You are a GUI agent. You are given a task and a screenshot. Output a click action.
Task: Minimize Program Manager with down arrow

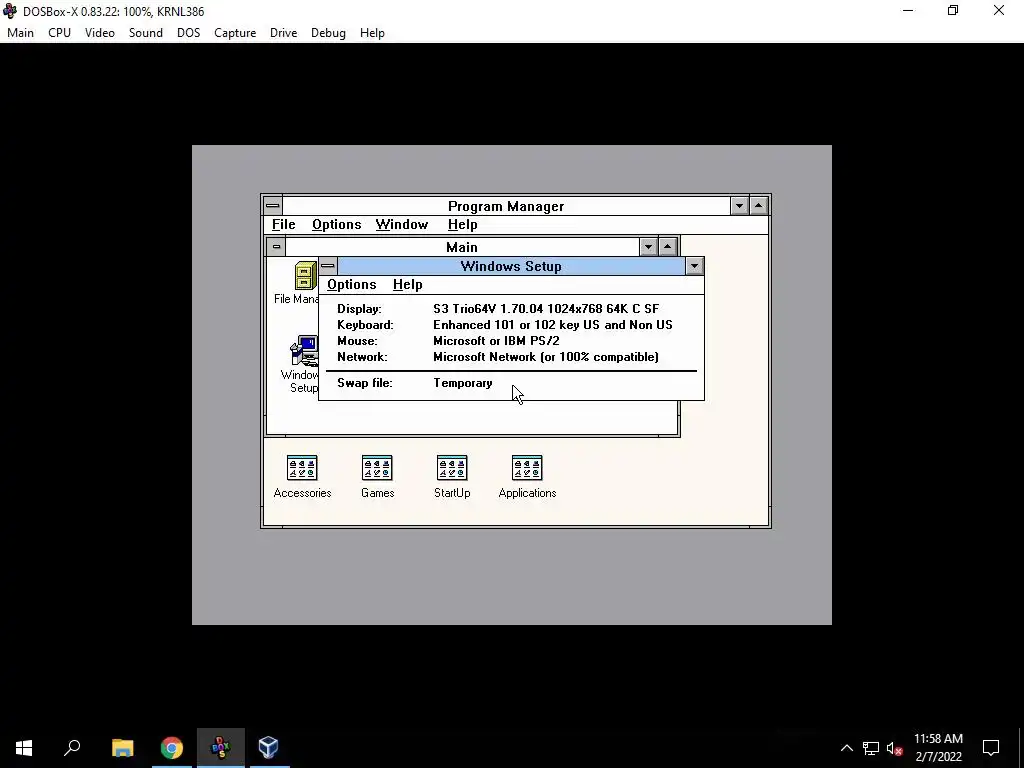coord(739,206)
